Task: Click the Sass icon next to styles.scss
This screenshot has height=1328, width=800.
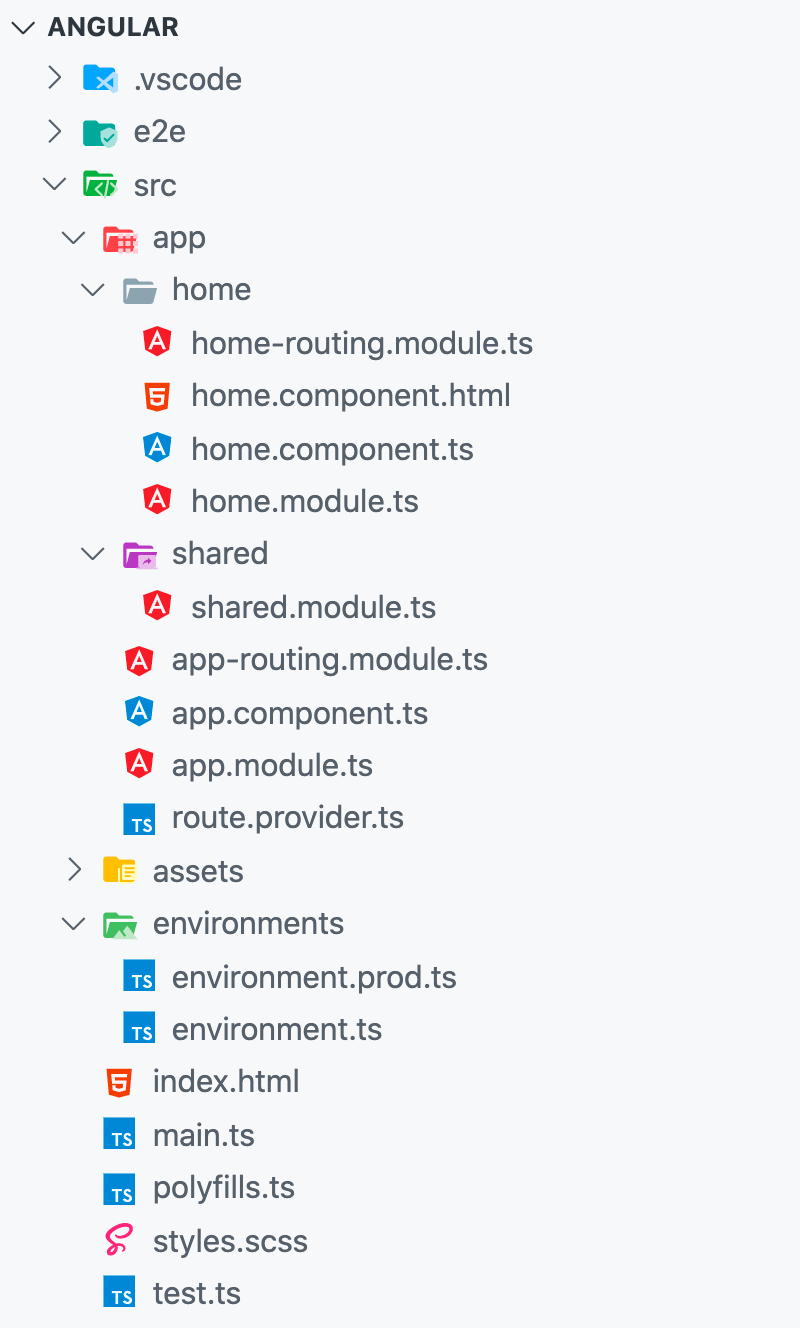Action: (119, 1240)
